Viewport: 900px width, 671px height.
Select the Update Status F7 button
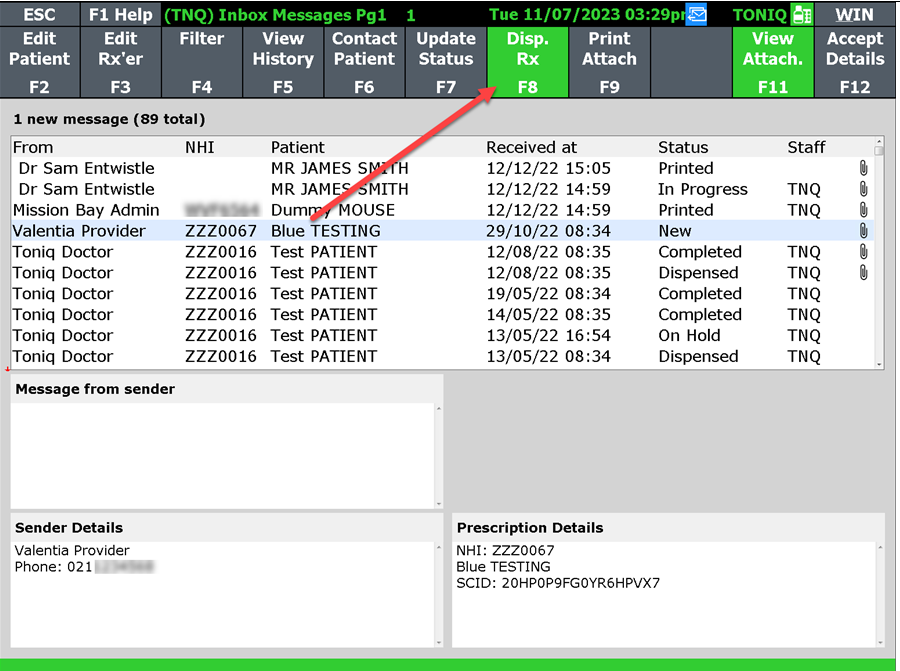tap(446, 62)
